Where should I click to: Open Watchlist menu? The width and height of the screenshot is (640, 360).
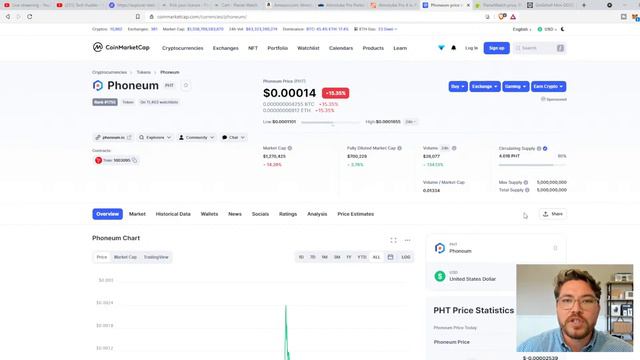308,48
